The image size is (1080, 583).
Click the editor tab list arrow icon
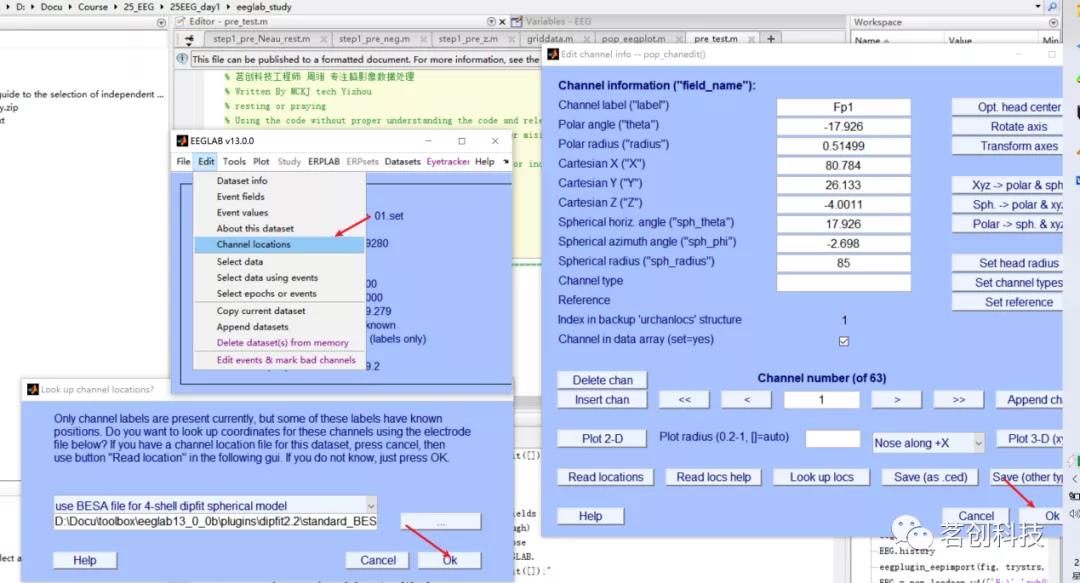189,39
